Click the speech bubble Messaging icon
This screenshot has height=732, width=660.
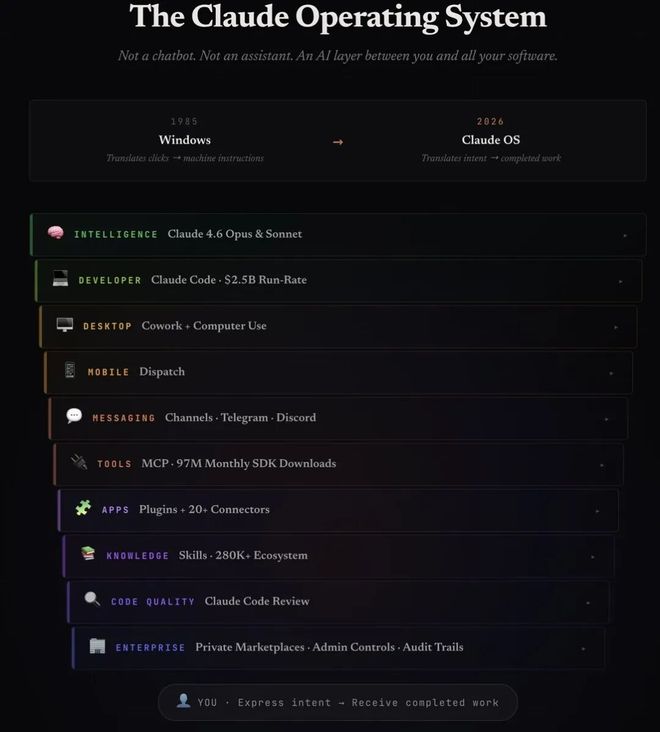click(x=74, y=416)
